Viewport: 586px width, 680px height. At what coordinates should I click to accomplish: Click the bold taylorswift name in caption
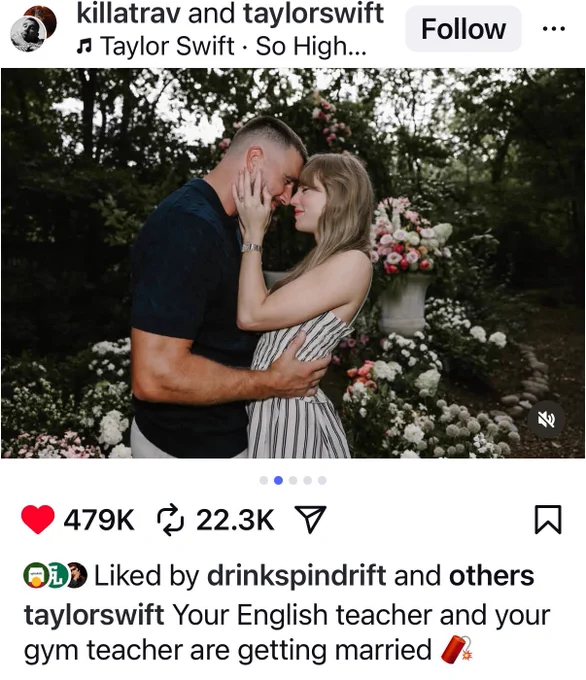tap(94, 615)
